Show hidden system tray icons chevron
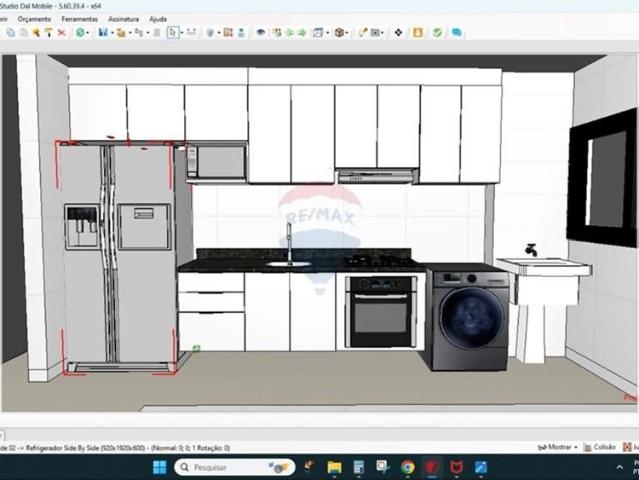Viewport: 639px width, 480px height. click(619, 467)
